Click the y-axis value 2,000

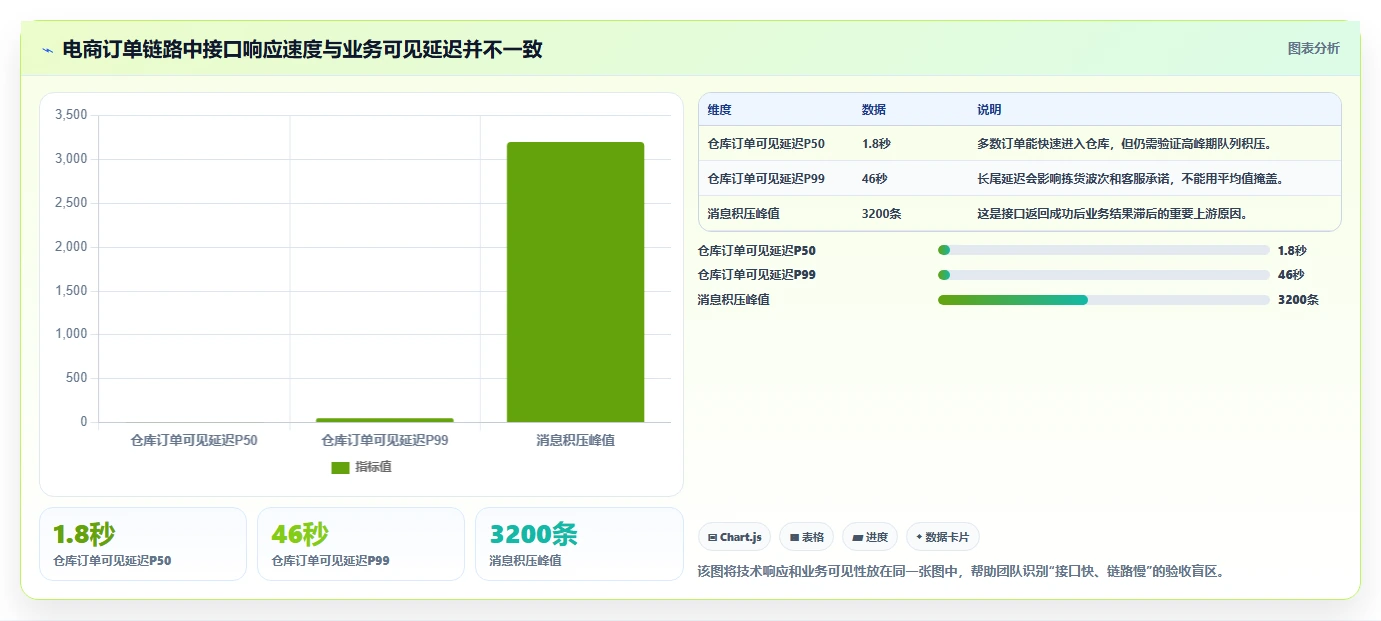pos(71,247)
